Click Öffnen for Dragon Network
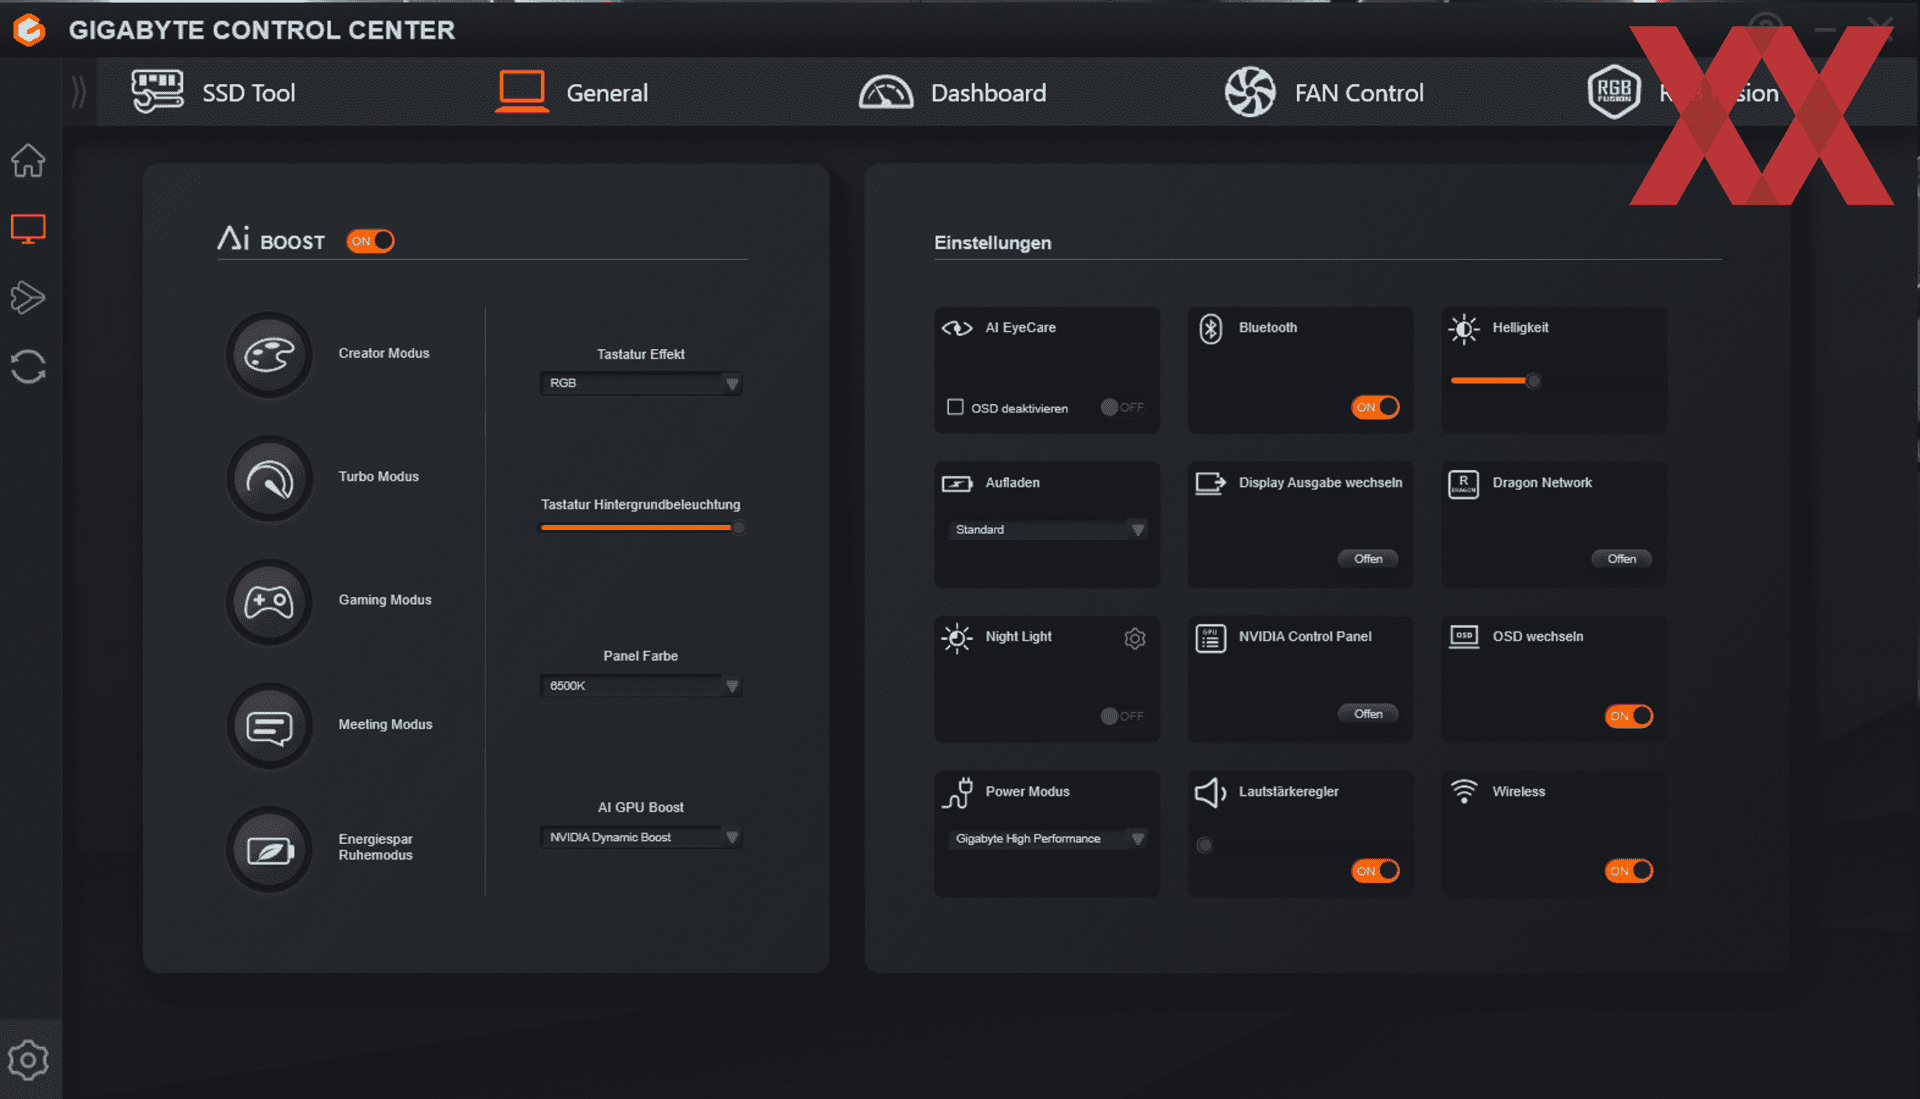This screenshot has width=1920, height=1099. click(1622, 559)
